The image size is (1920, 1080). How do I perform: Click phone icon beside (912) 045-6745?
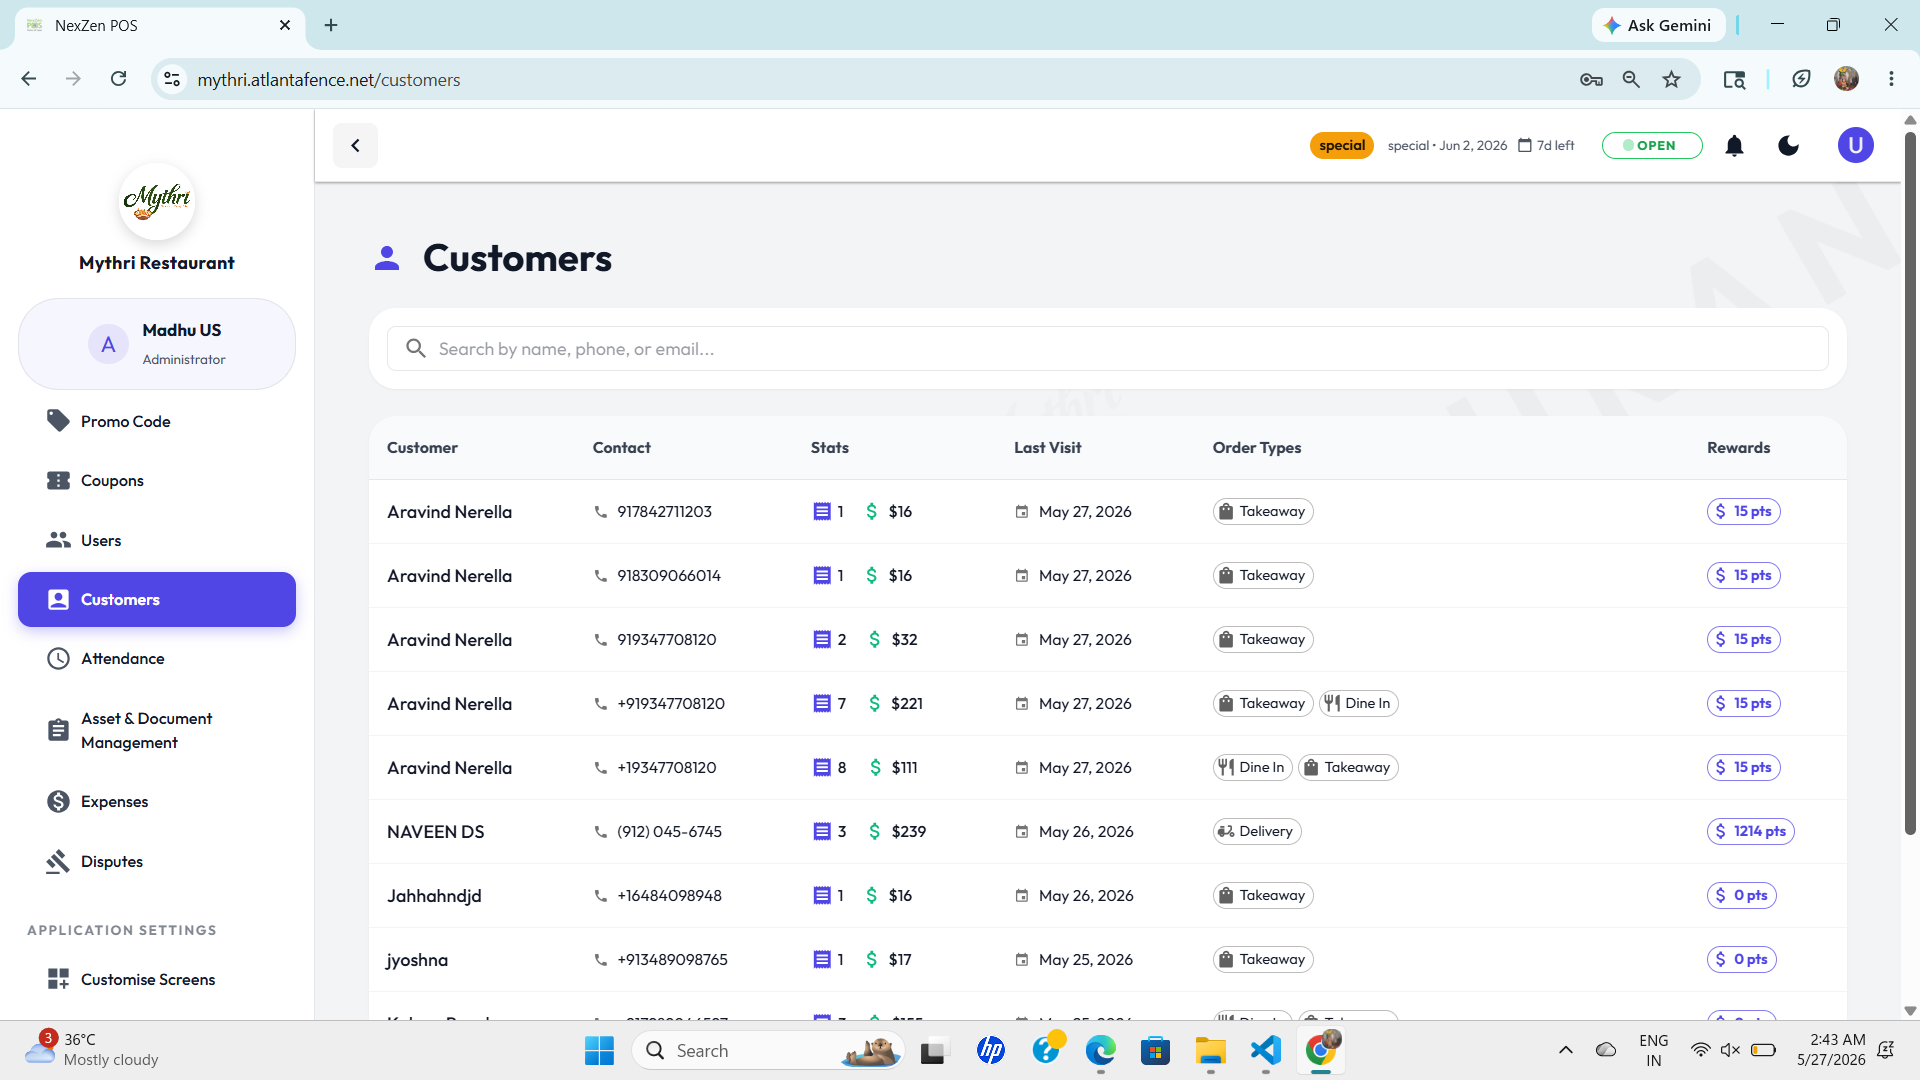600,832
